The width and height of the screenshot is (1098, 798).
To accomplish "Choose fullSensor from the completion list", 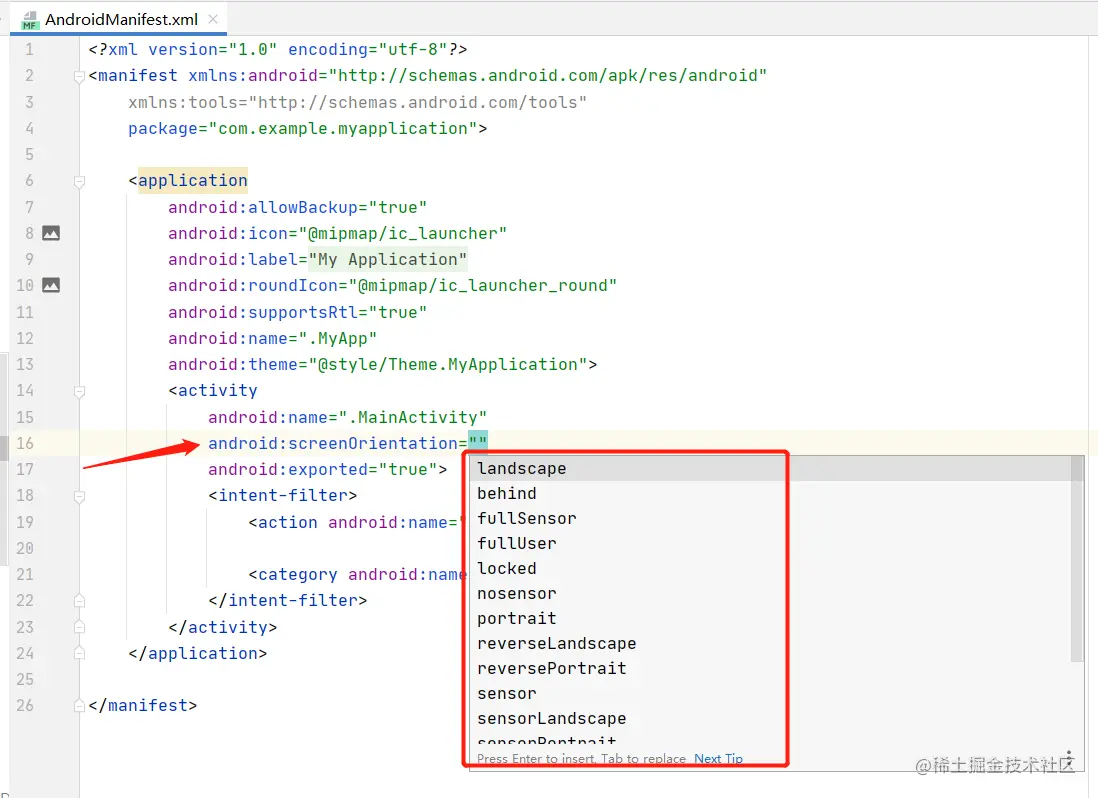I will [770, 519].
